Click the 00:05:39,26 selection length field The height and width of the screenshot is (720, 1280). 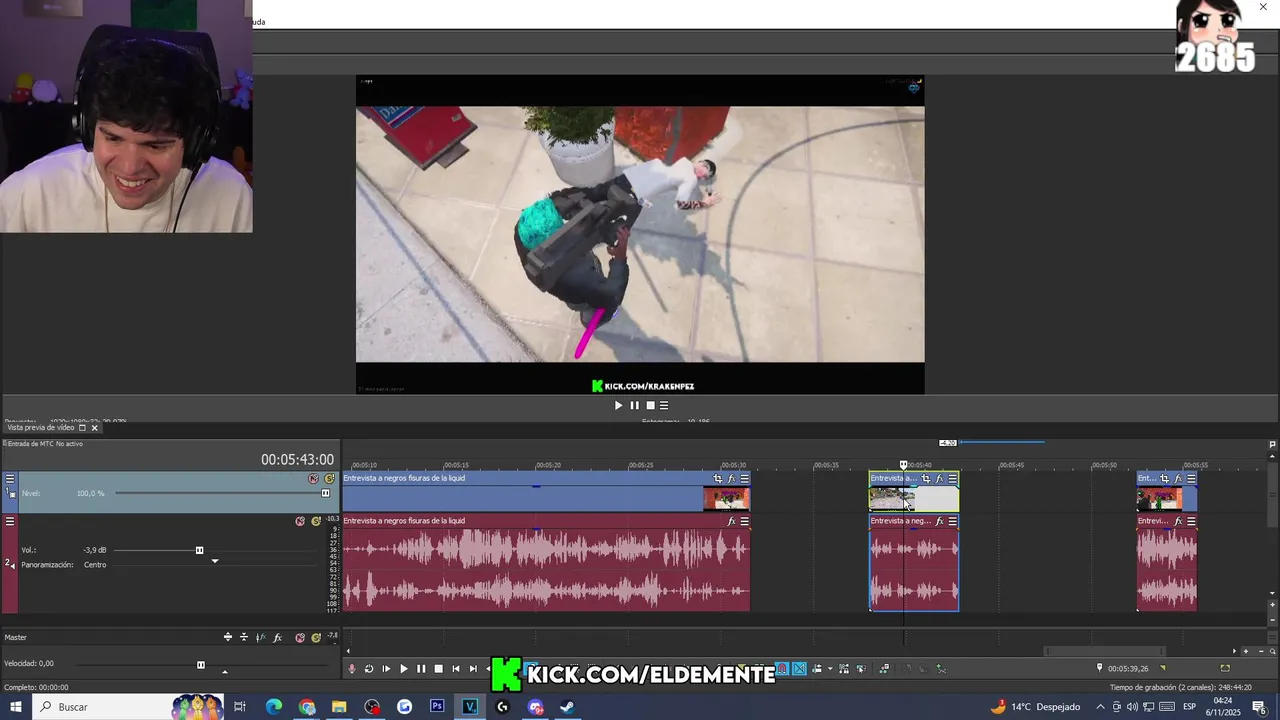1128,669
